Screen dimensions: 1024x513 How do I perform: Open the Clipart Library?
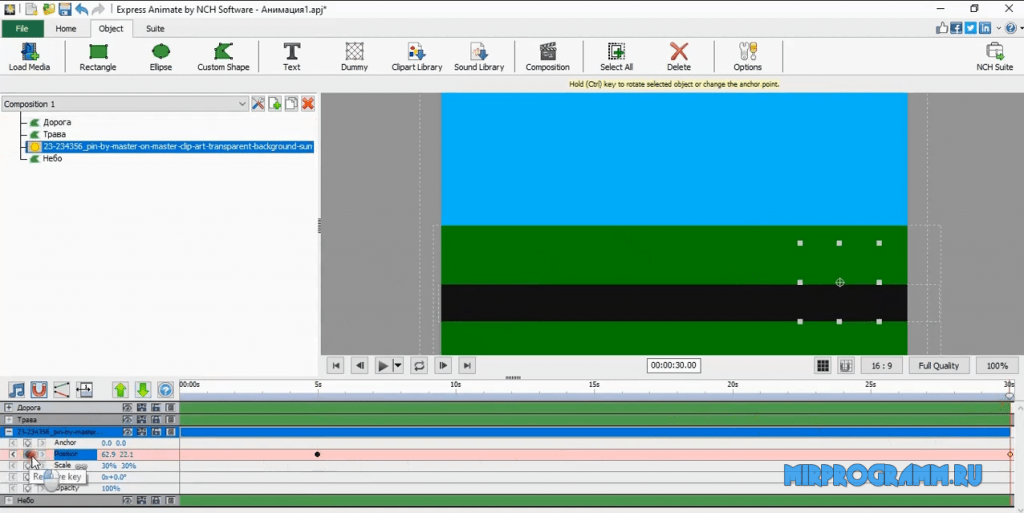(x=416, y=57)
